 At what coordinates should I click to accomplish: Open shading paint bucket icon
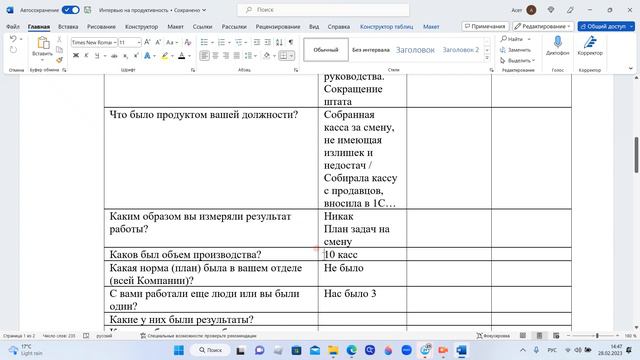click(267, 56)
